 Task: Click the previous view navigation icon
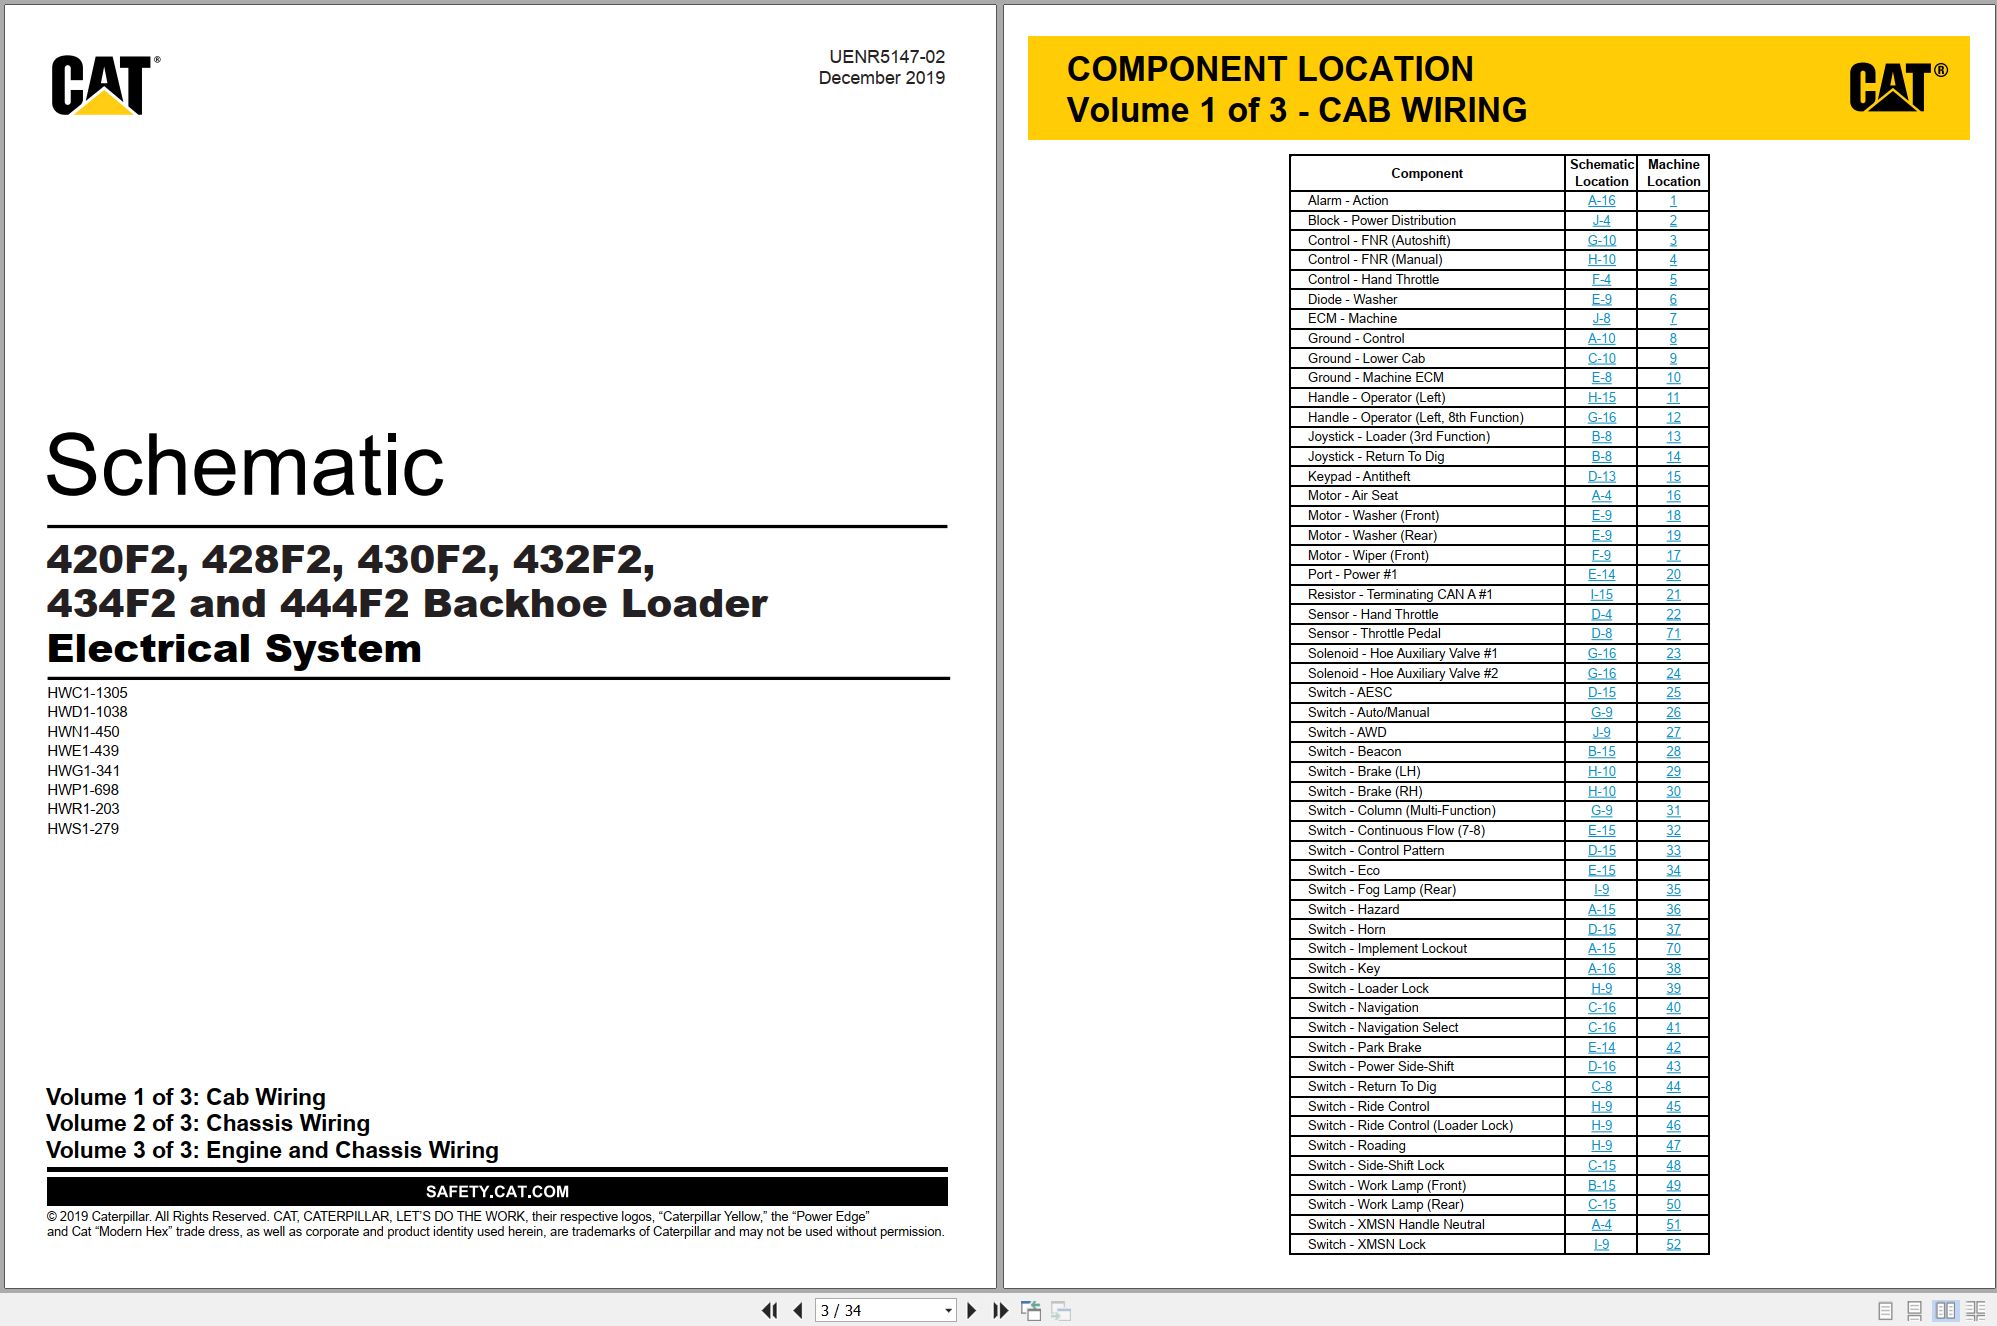click(1031, 1310)
